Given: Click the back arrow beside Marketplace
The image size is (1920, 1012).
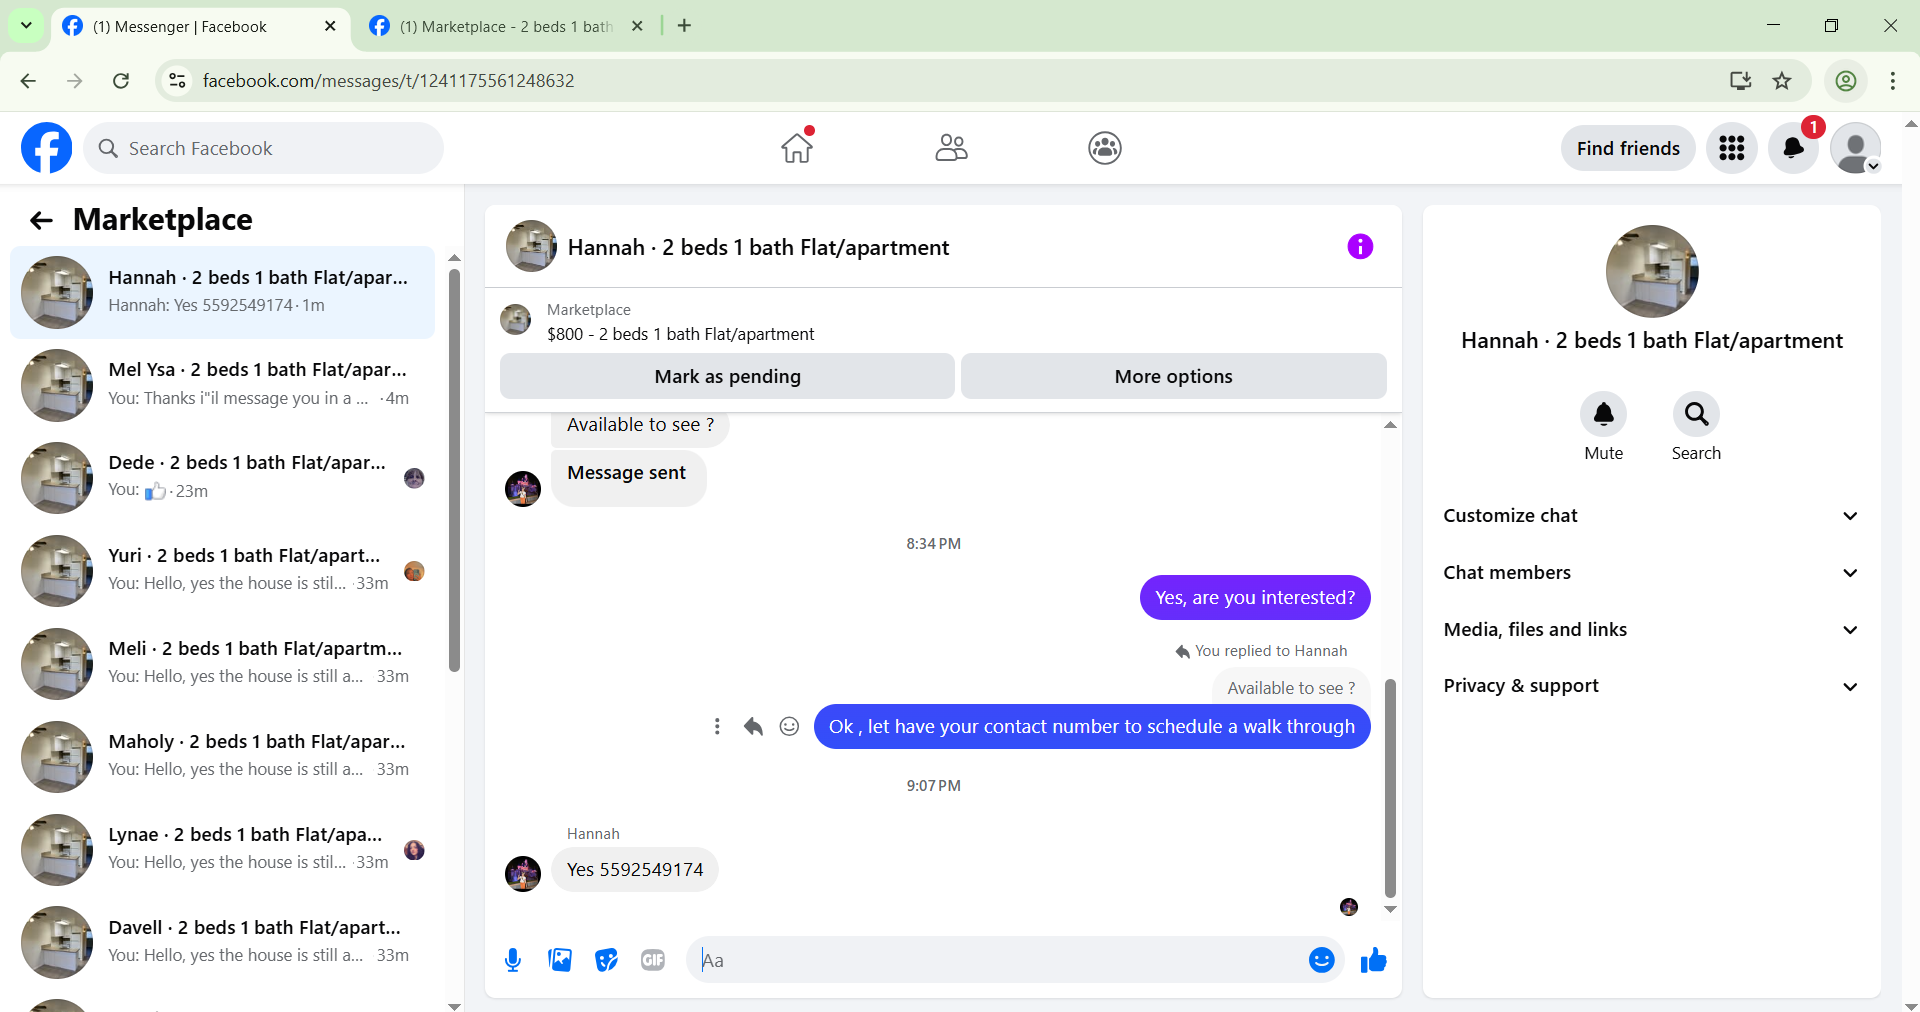Looking at the screenshot, I should click(41, 220).
